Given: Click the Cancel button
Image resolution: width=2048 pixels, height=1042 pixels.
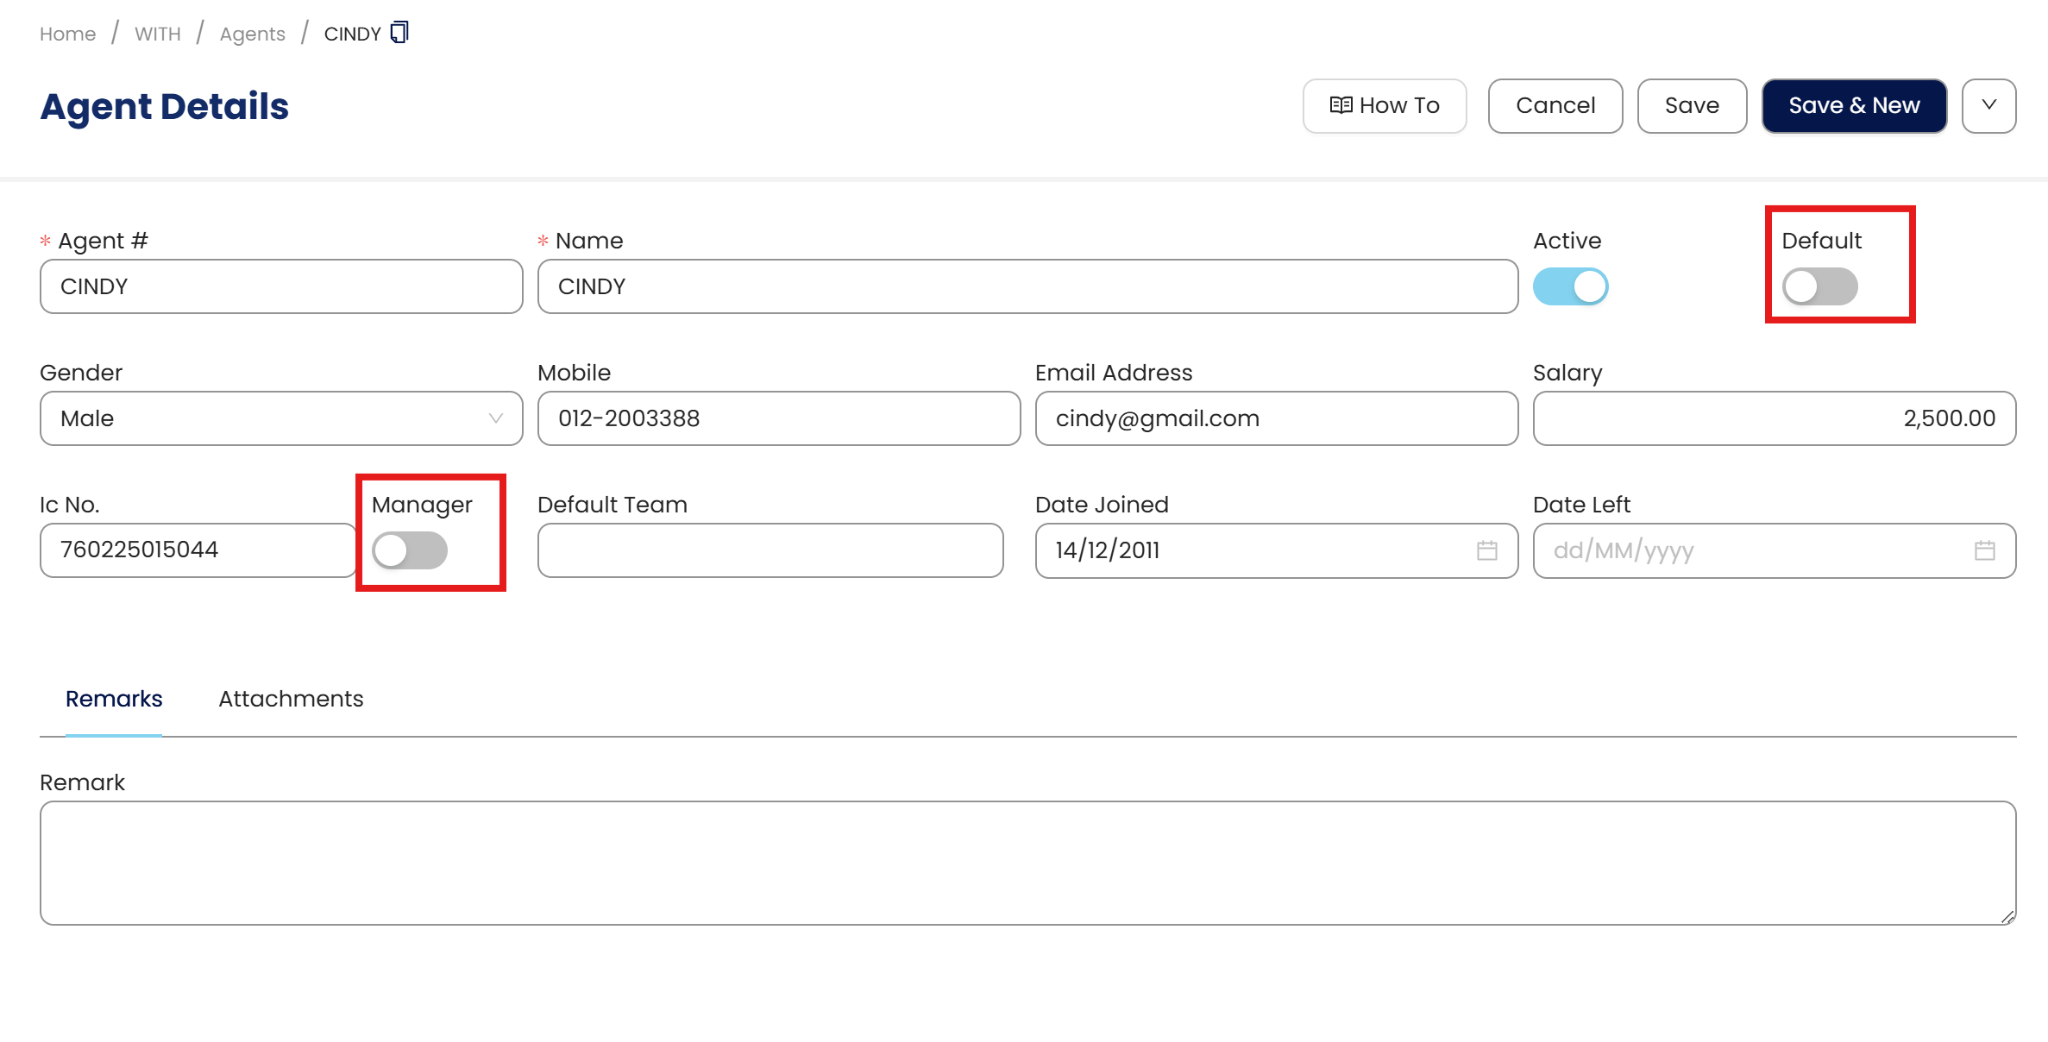Looking at the screenshot, I should click(x=1554, y=105).
